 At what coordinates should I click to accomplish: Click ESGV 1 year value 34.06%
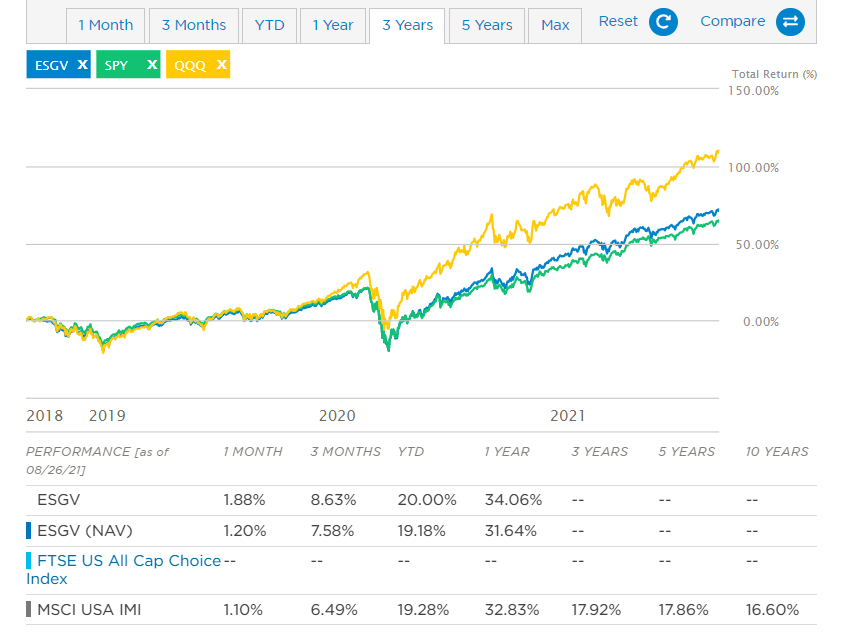[514, 500]
